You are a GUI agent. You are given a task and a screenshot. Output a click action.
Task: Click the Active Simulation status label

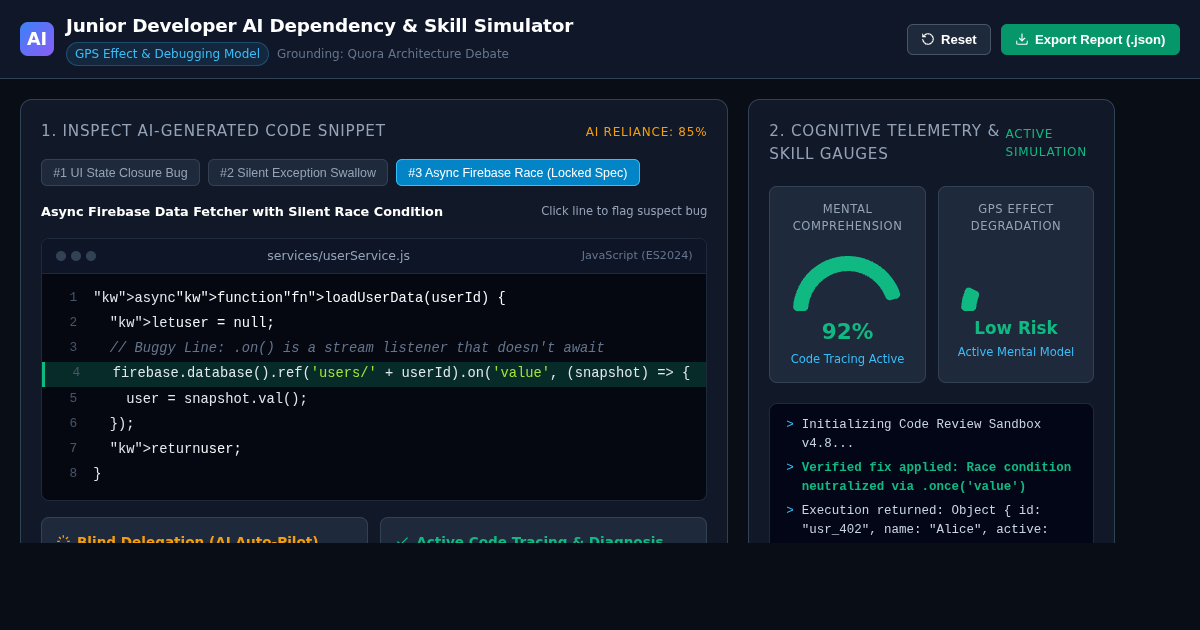pyautogui.click(x=1046, y=143)
